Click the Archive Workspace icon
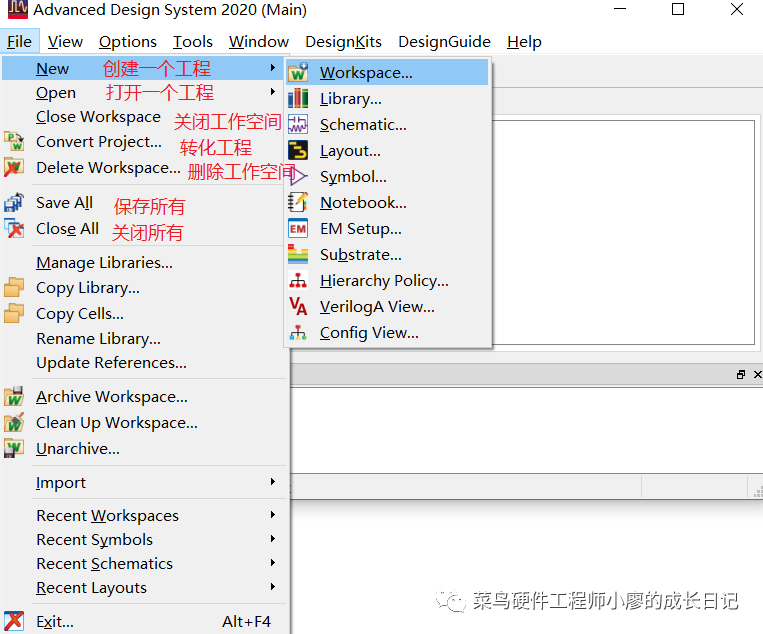The image size is (763, 634). (14, 397)
